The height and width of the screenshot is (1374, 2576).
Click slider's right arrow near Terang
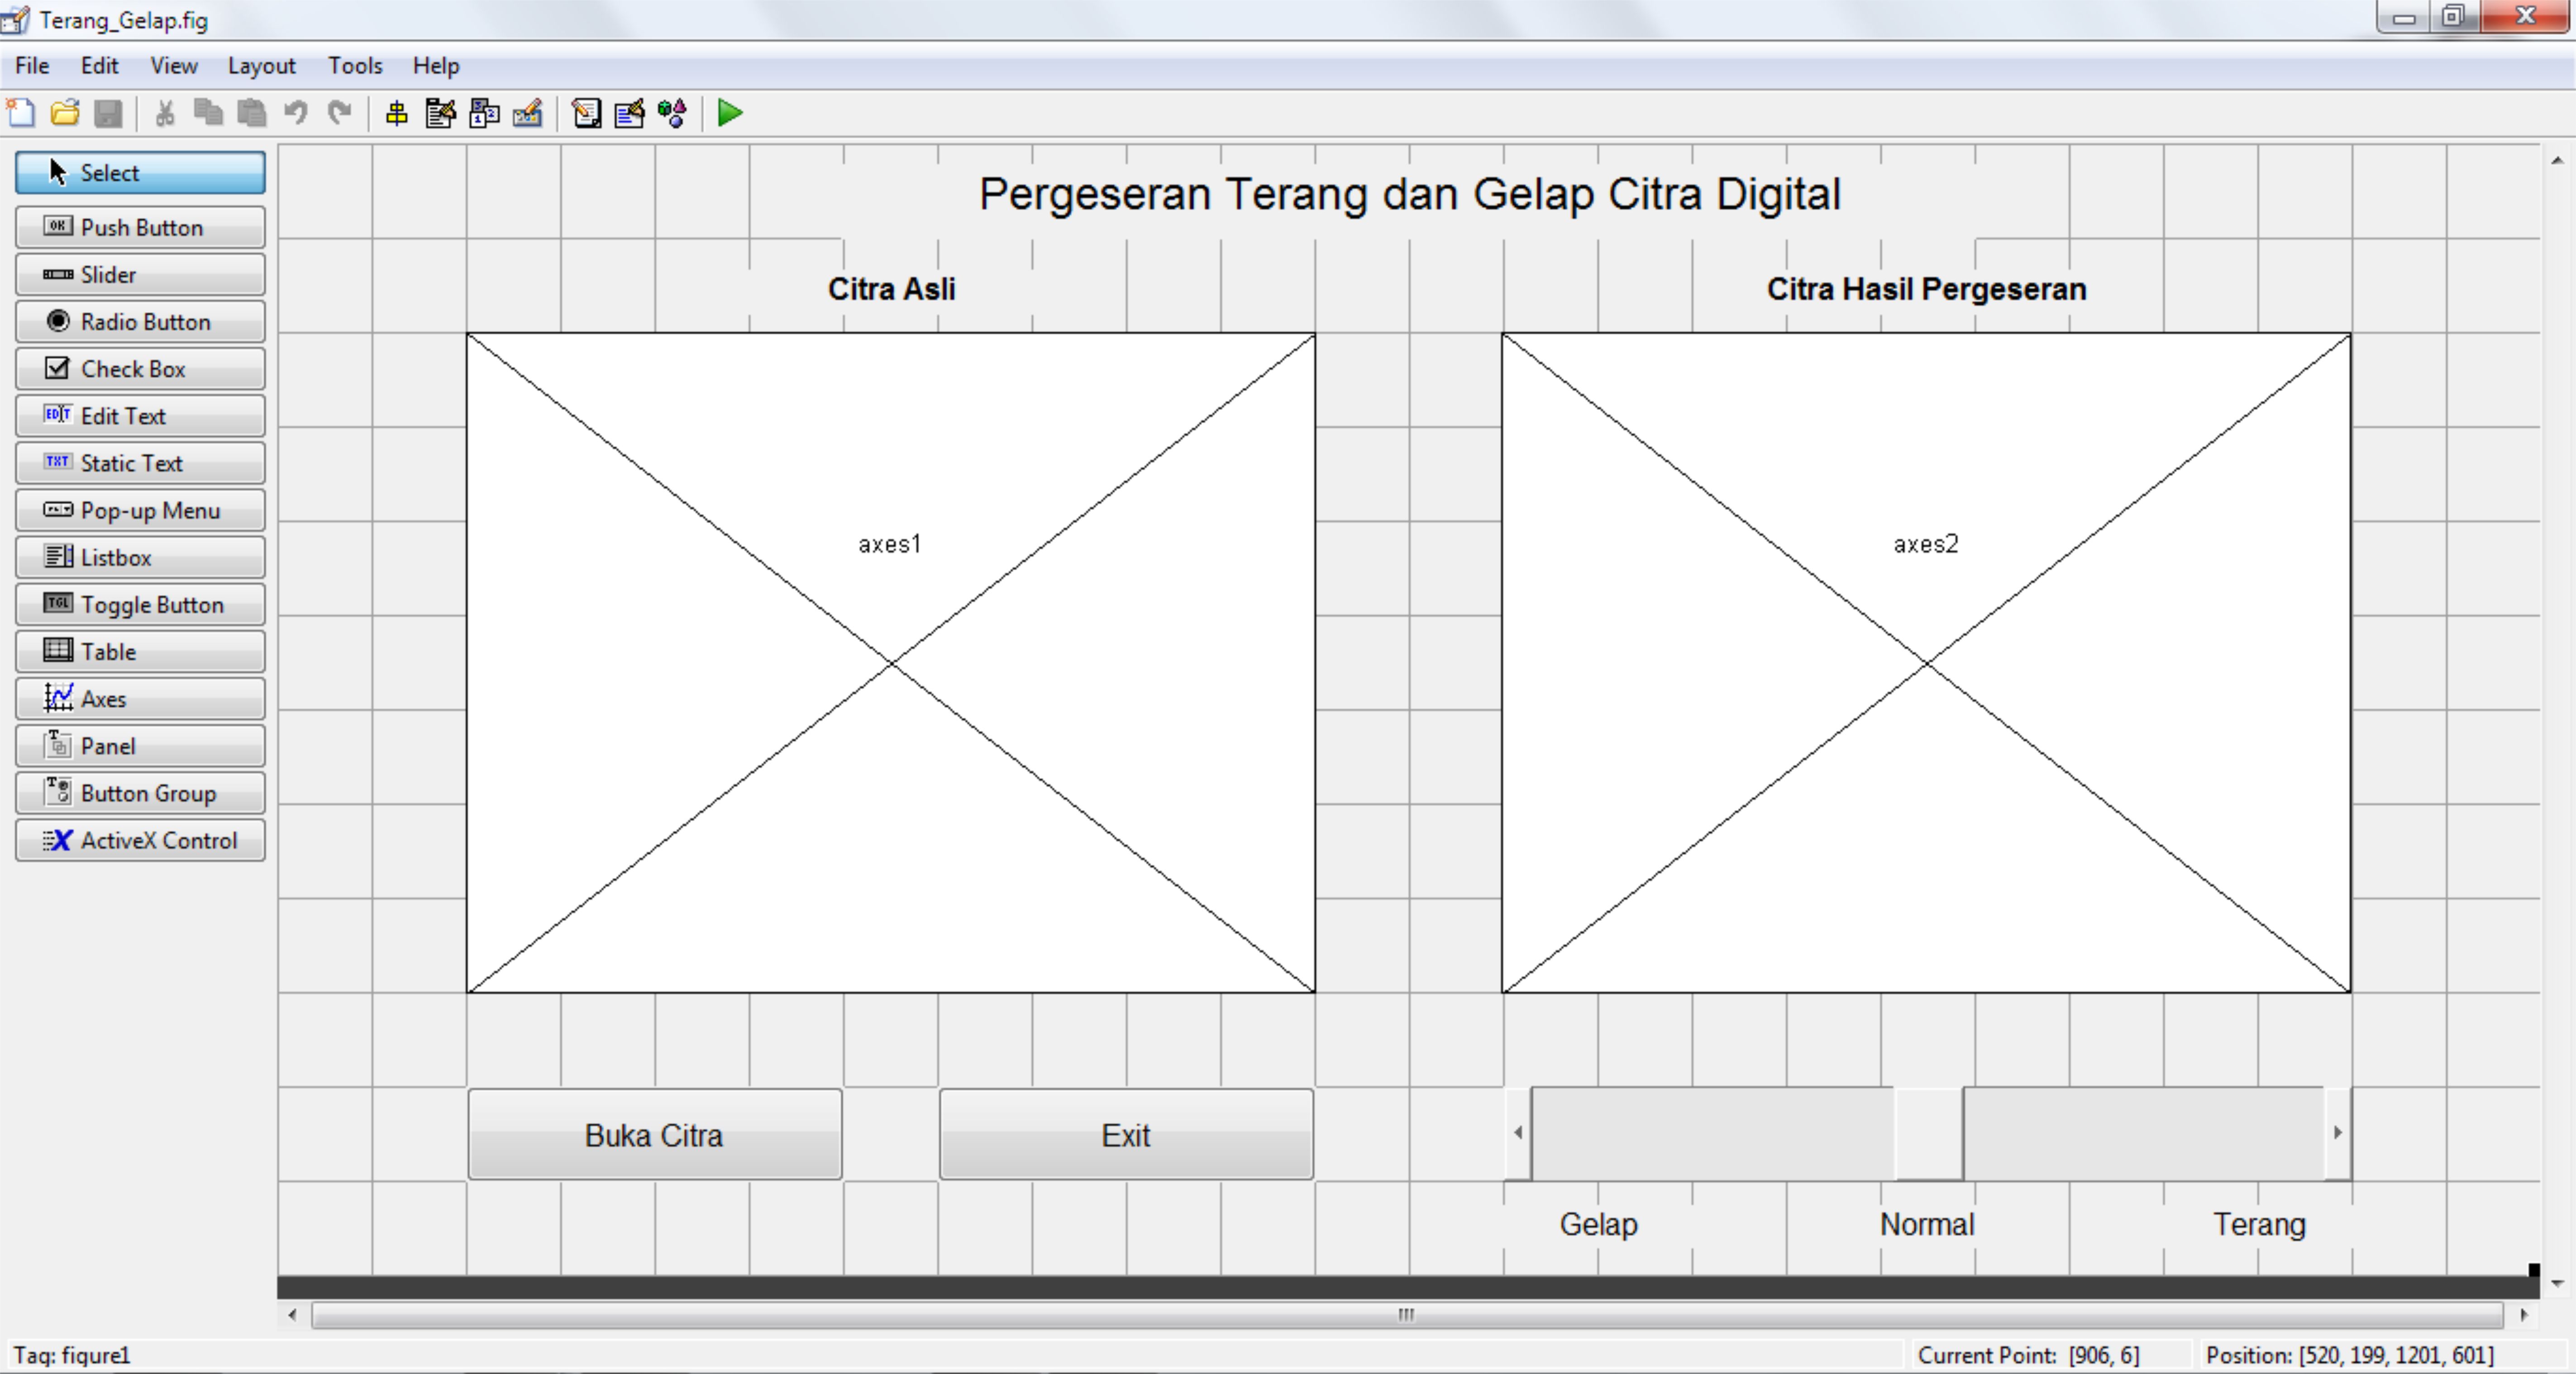coord(2337,1133)
